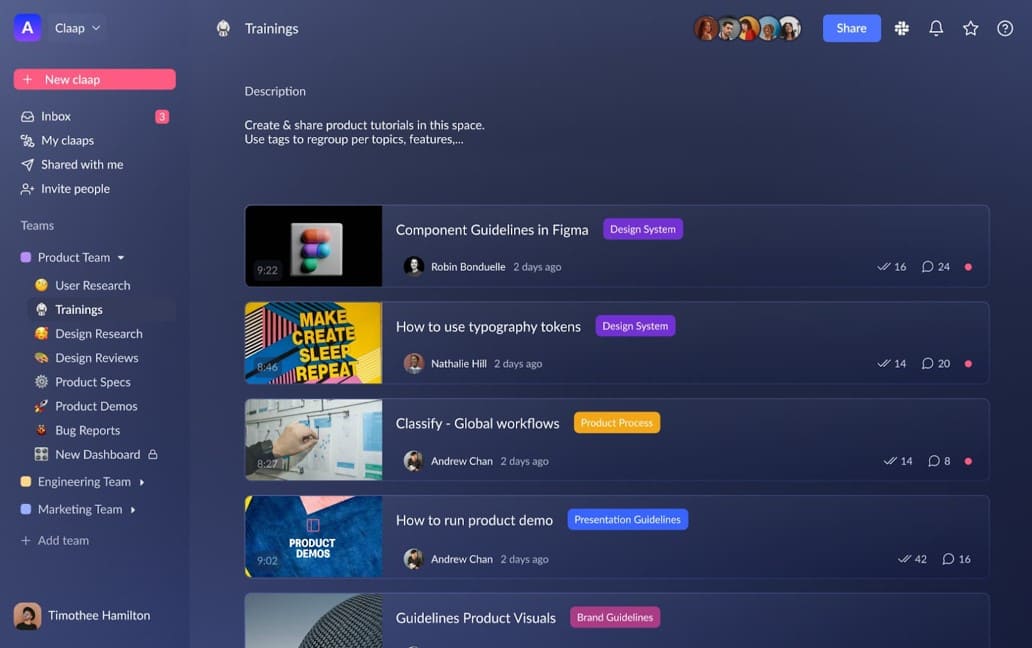Select the User Research channel

coord(101,285)
